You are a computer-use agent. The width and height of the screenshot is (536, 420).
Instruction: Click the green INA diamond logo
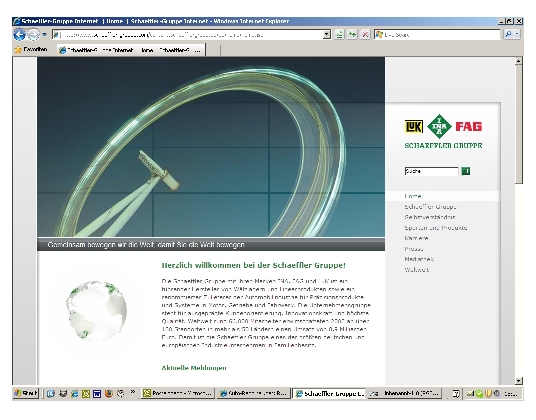[439, 126]
